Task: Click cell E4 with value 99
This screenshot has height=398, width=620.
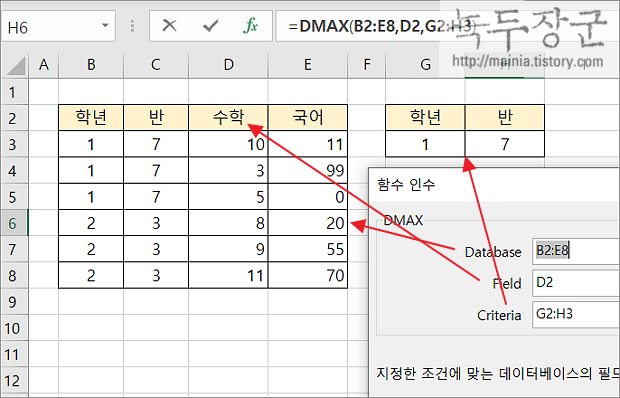Action: click(x=308, y=170)
